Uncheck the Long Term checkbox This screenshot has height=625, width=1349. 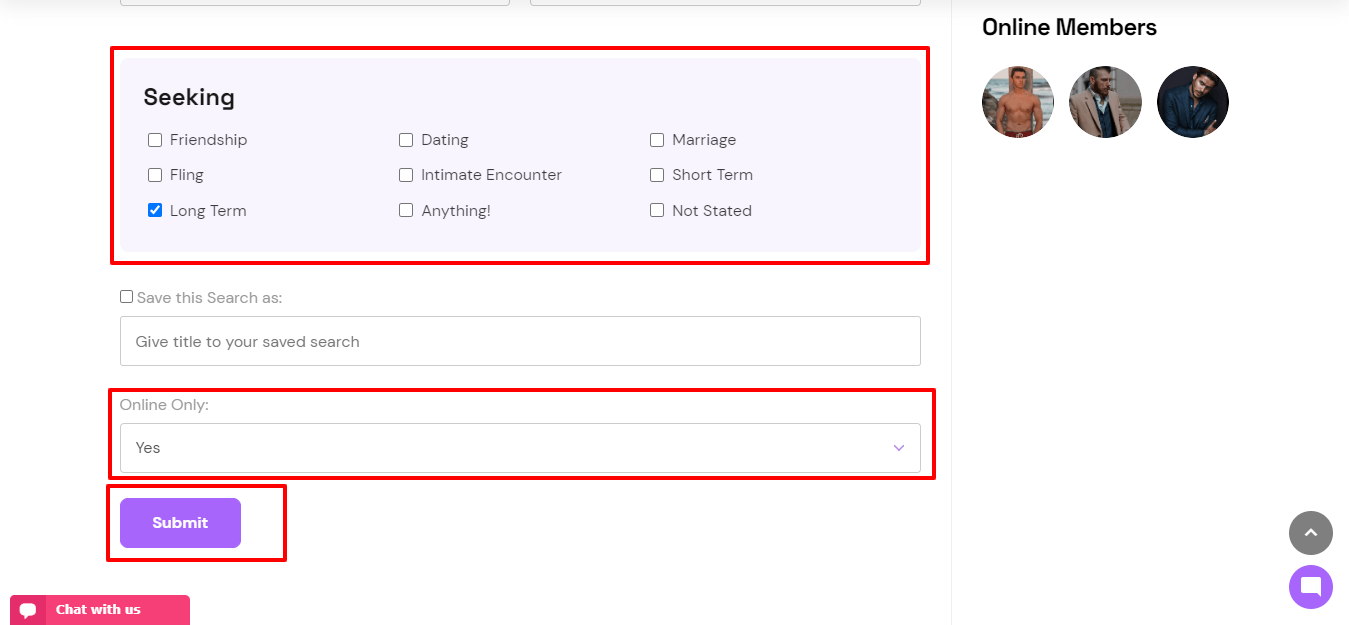[155, 210]
